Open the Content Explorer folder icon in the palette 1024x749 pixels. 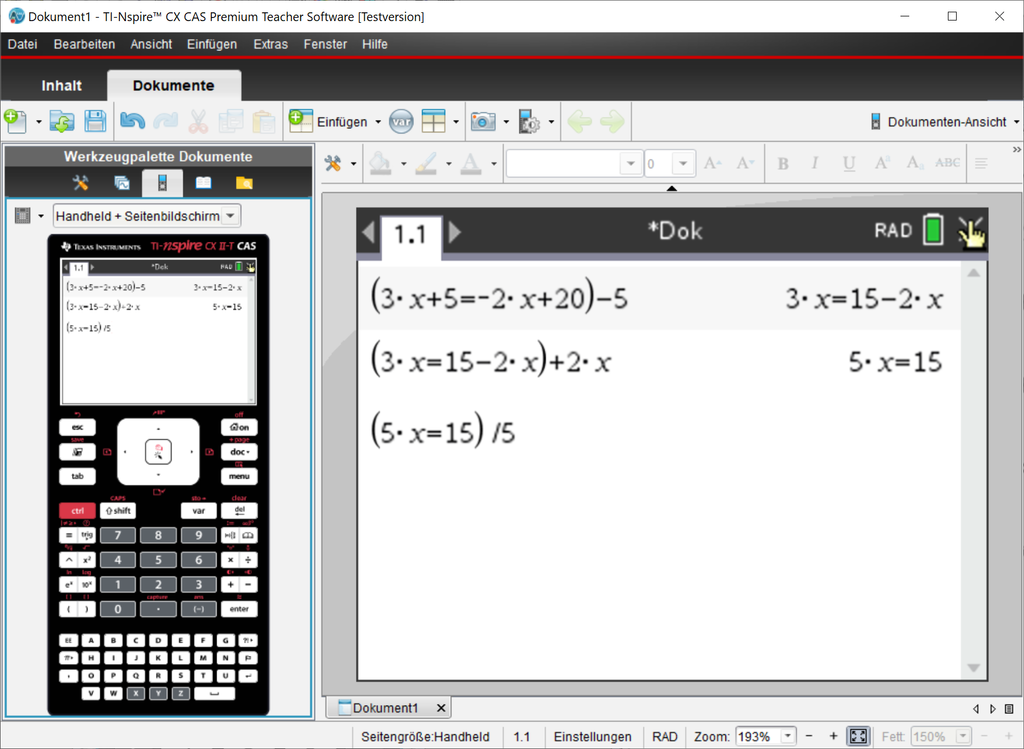[244, 183]
